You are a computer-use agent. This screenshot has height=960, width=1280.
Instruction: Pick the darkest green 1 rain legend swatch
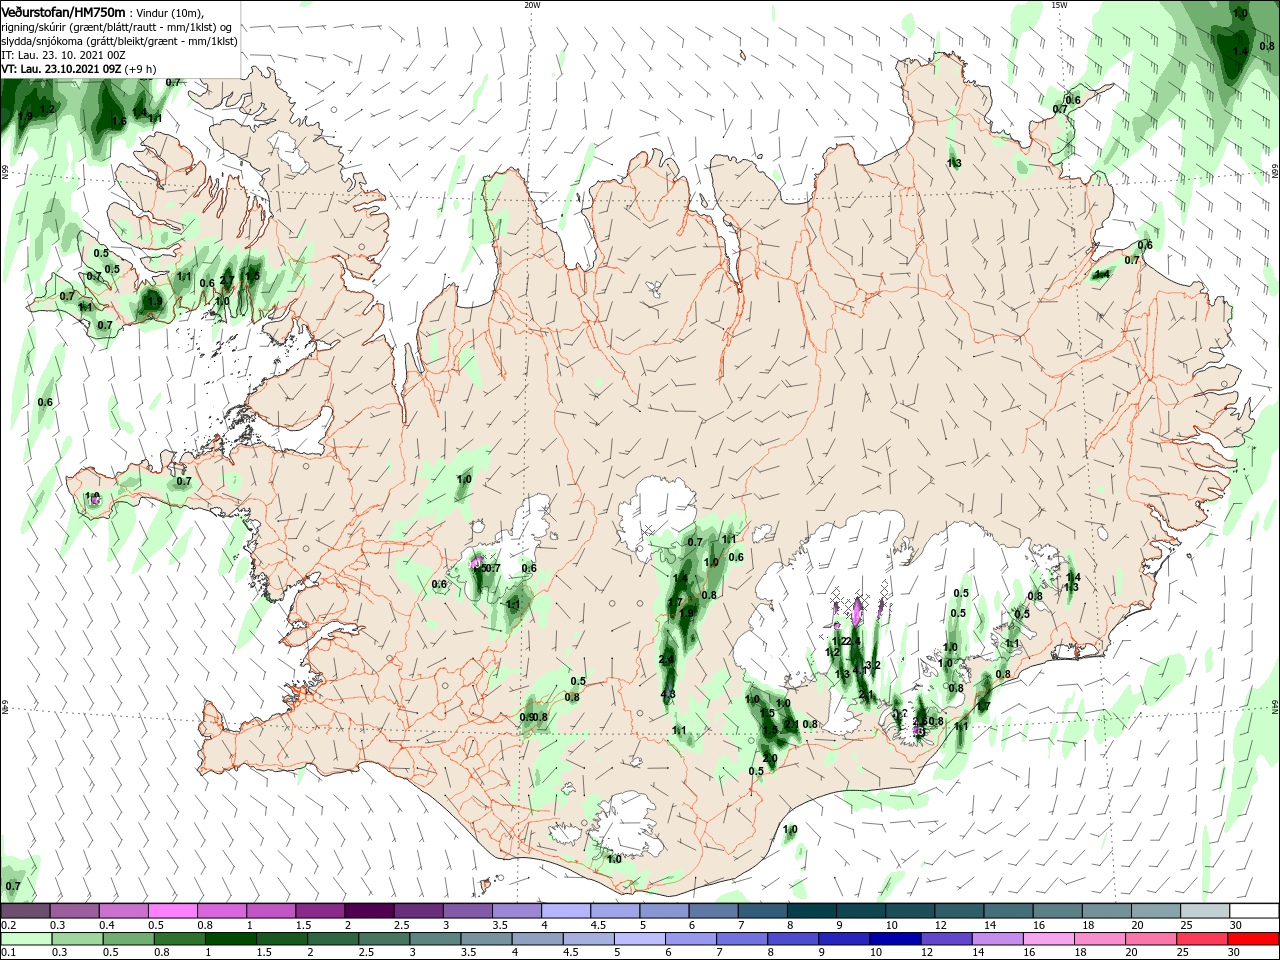click(231, 939)
